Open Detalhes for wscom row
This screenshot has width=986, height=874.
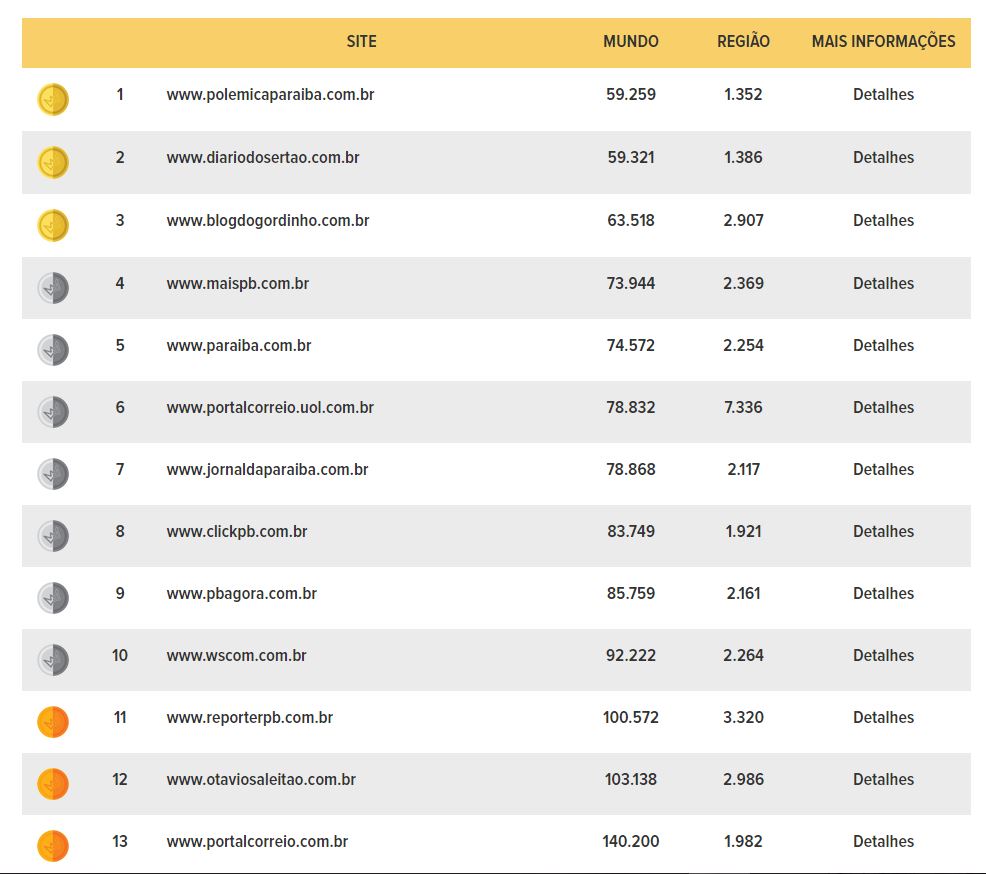pos(883,655)
